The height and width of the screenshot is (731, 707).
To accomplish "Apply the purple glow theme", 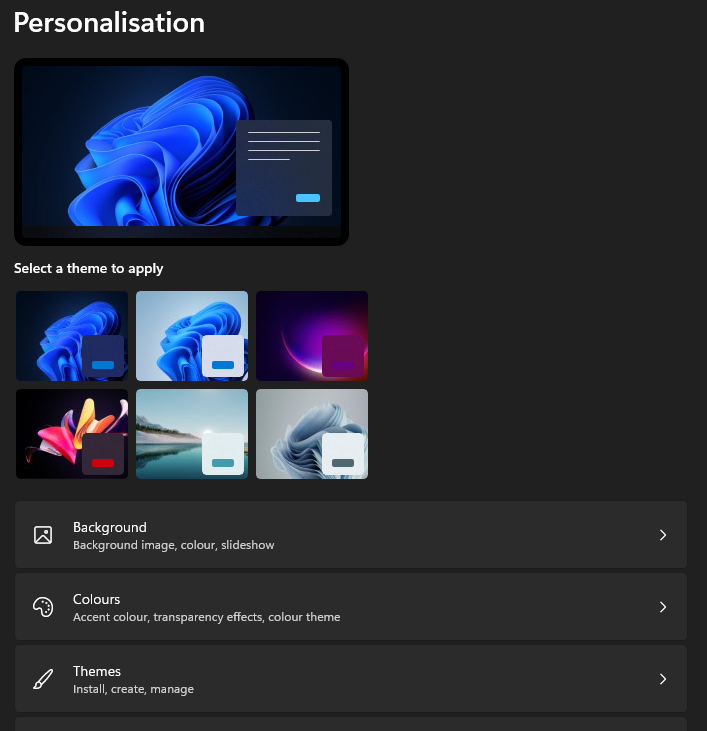I will (x=312, y=336).
